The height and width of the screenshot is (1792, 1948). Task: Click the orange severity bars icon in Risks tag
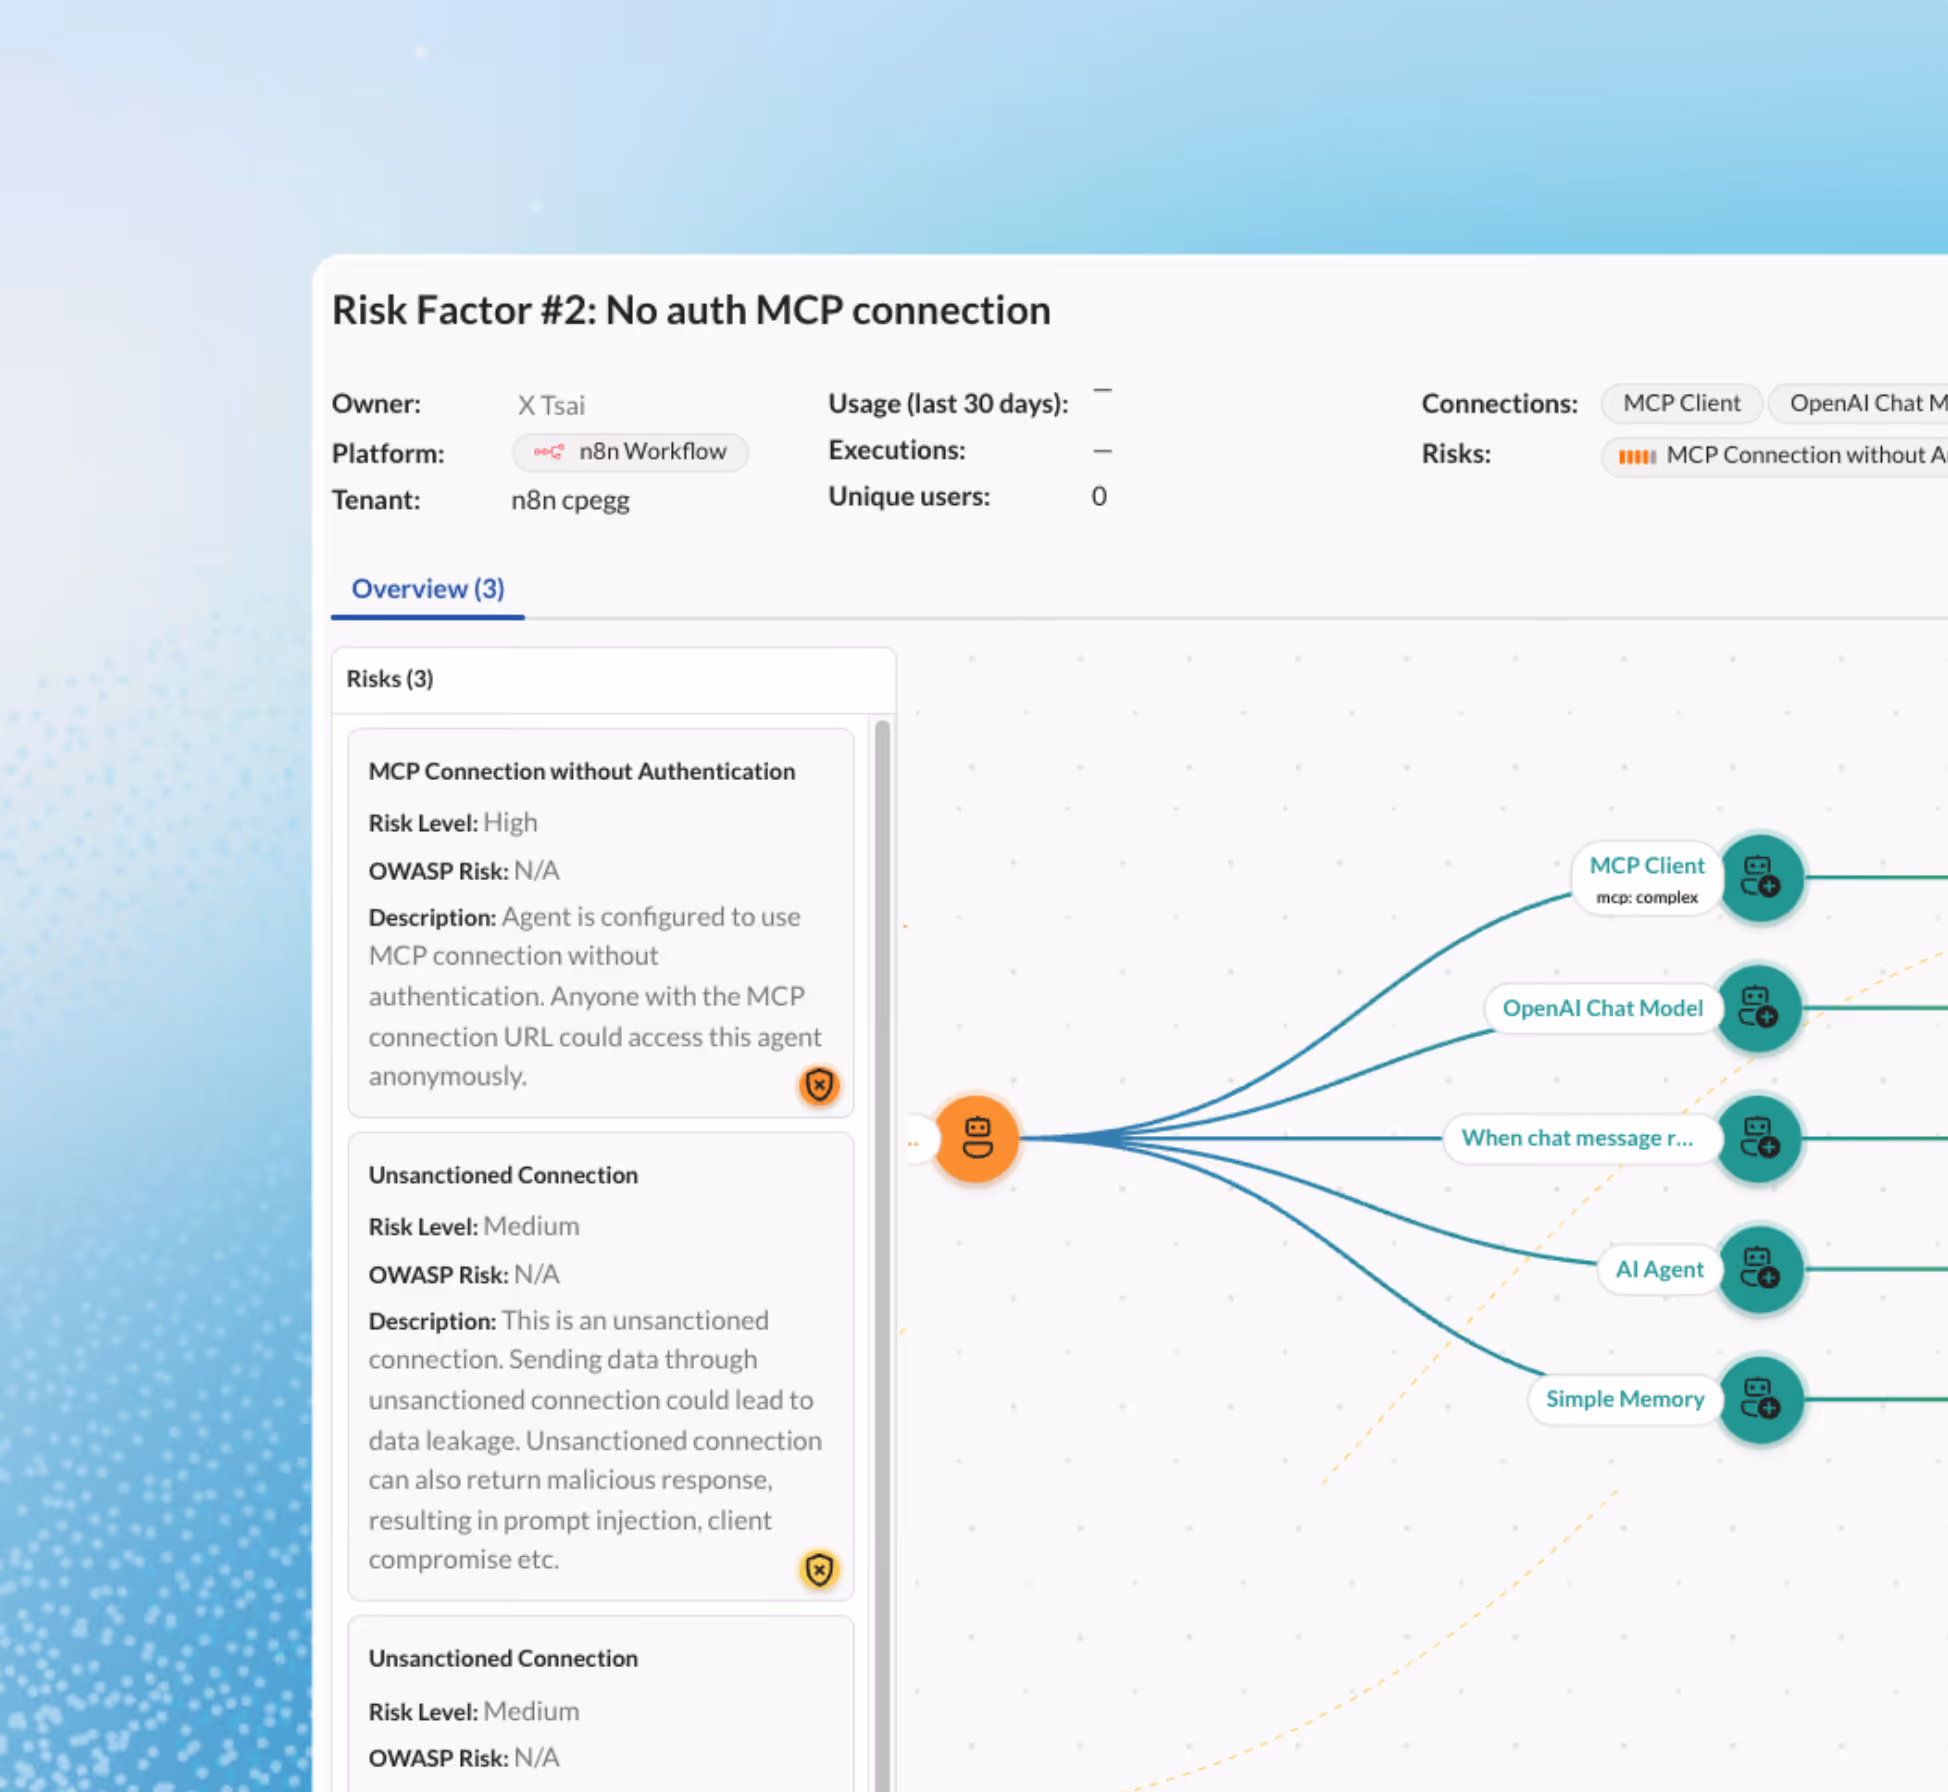coord(1636,457)
